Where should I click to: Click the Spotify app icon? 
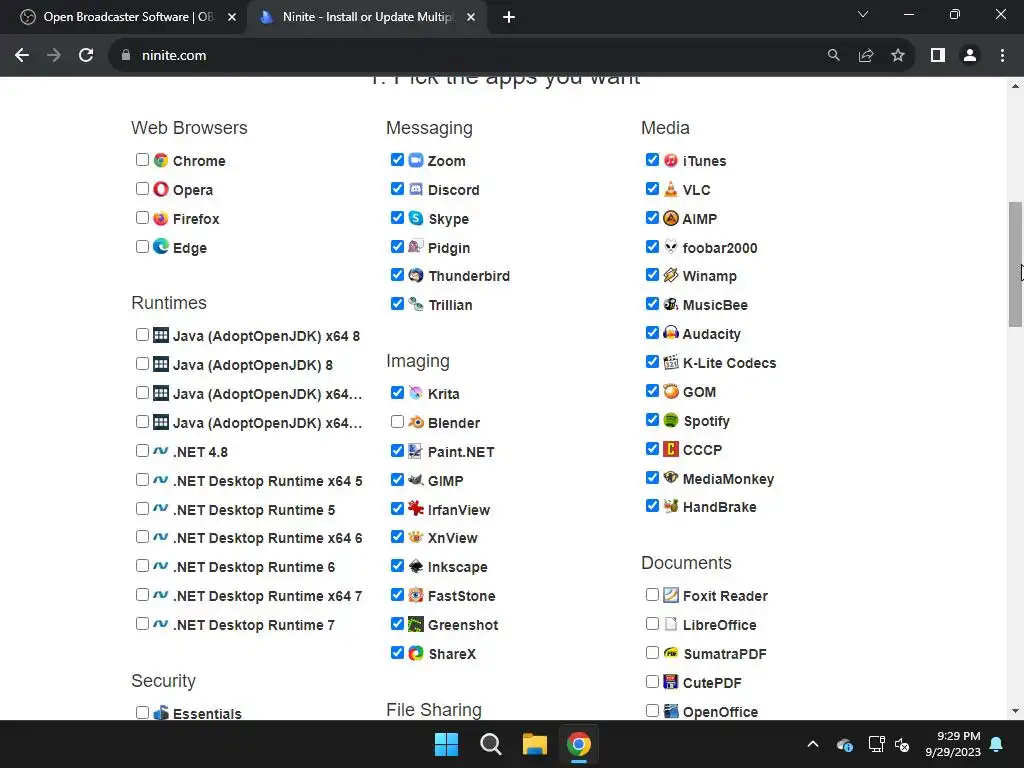tap(671, 420)
